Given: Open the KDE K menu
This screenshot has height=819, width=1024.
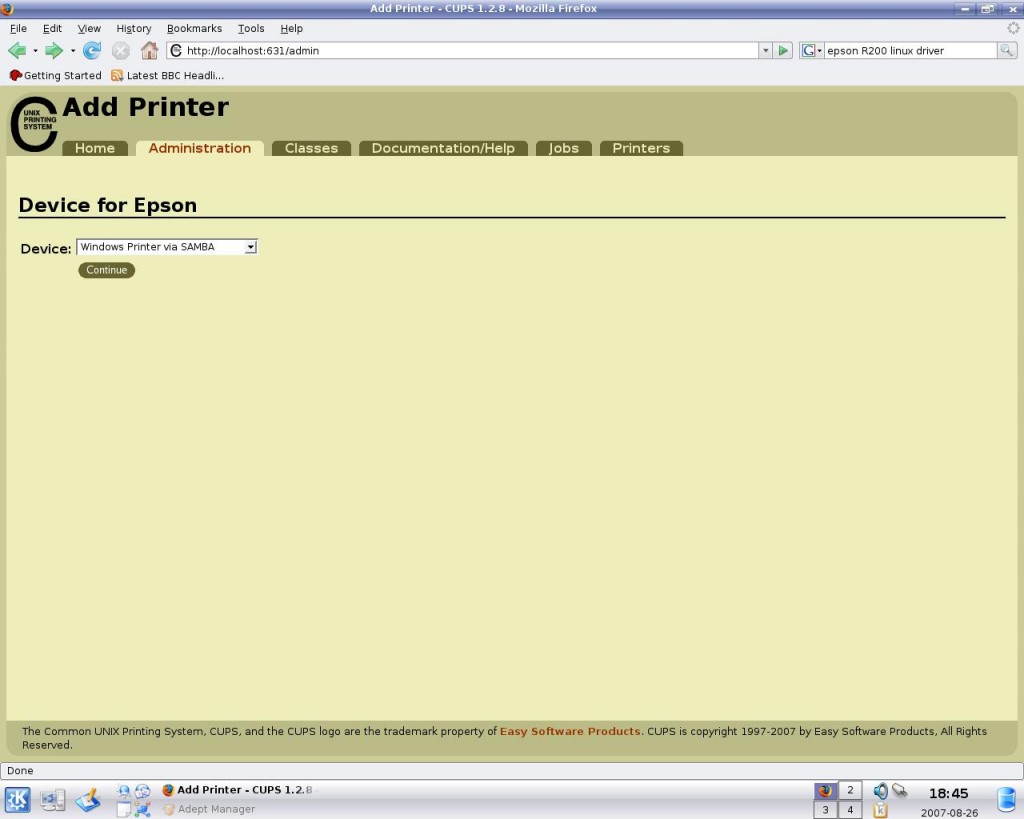Looking at the screenshot, I should pyautogui.click(x=18, y=799).
